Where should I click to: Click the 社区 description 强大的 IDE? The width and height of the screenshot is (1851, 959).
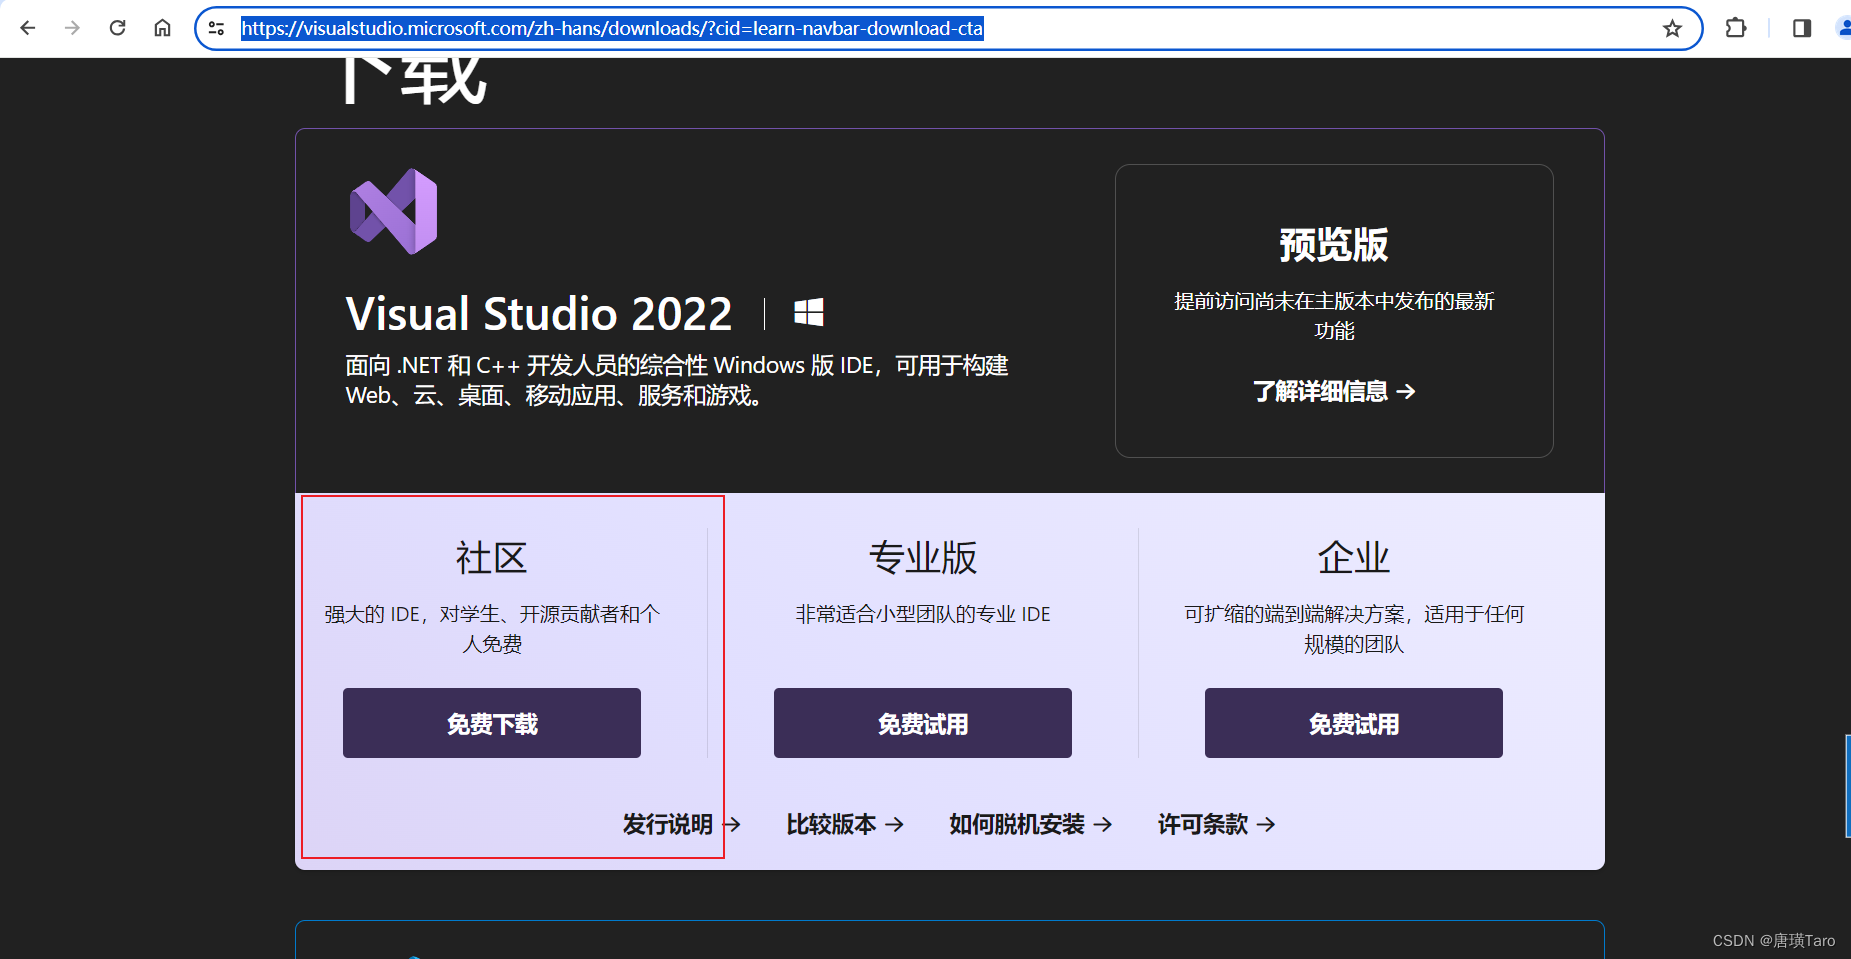pos(492,629)
